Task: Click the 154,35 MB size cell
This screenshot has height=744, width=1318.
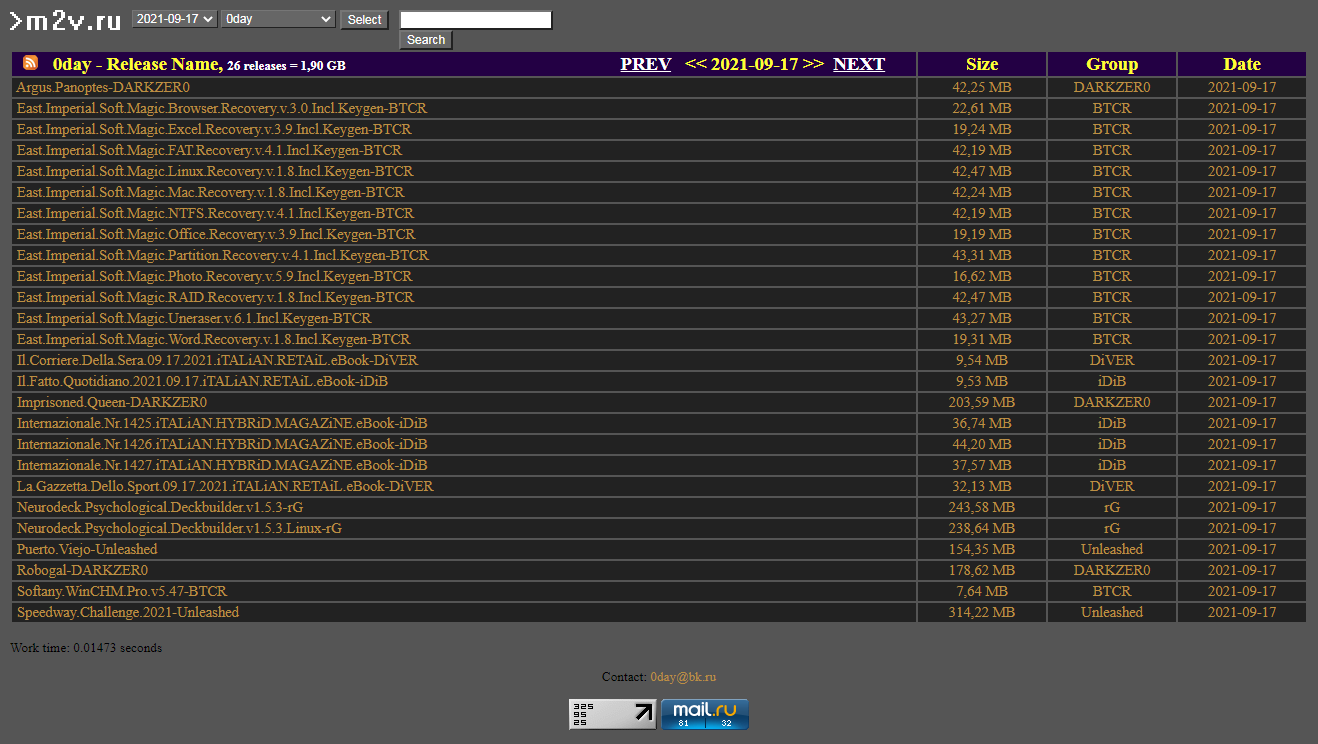Action: click(982, 549)
